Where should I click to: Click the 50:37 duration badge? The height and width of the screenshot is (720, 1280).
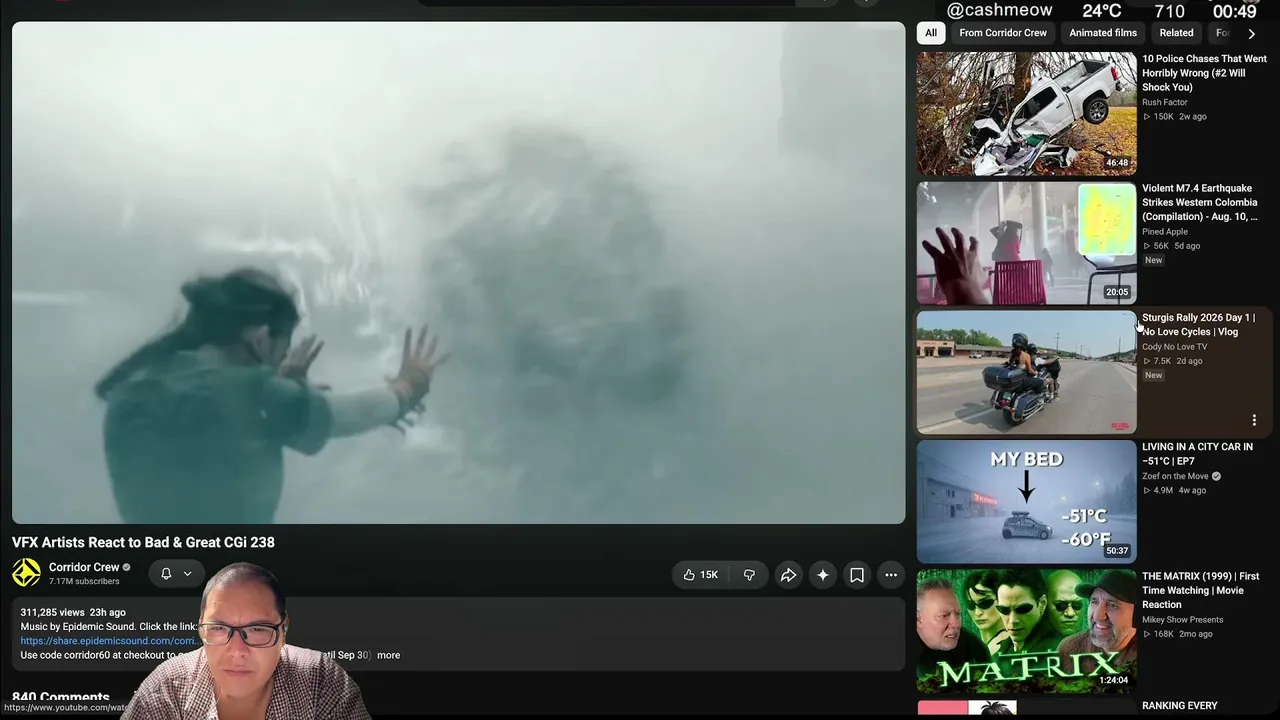click(1117, 551)
